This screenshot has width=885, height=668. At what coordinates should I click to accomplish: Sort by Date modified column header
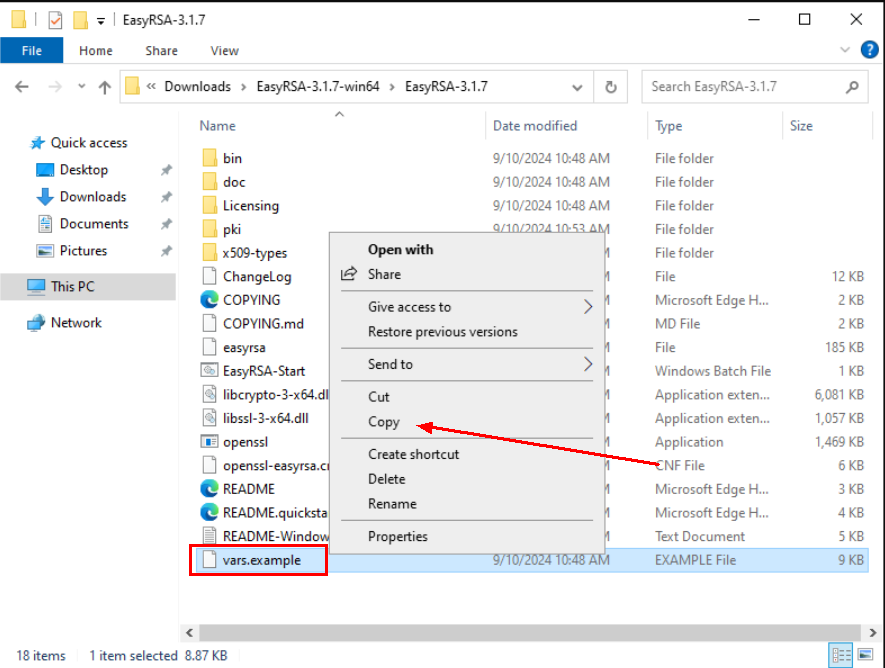click(x=535, y=126)
